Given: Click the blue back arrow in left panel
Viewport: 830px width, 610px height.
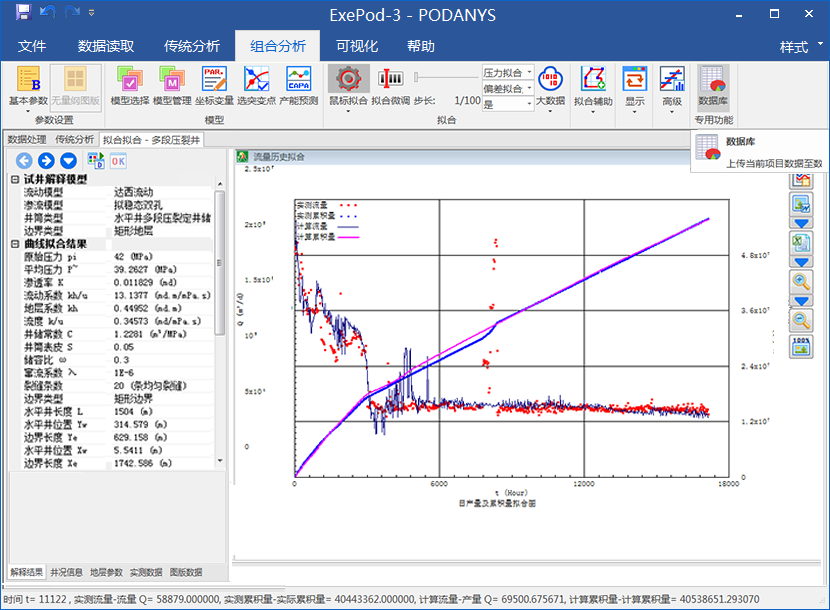Looking at the screenshot, I should coord(24,160).
